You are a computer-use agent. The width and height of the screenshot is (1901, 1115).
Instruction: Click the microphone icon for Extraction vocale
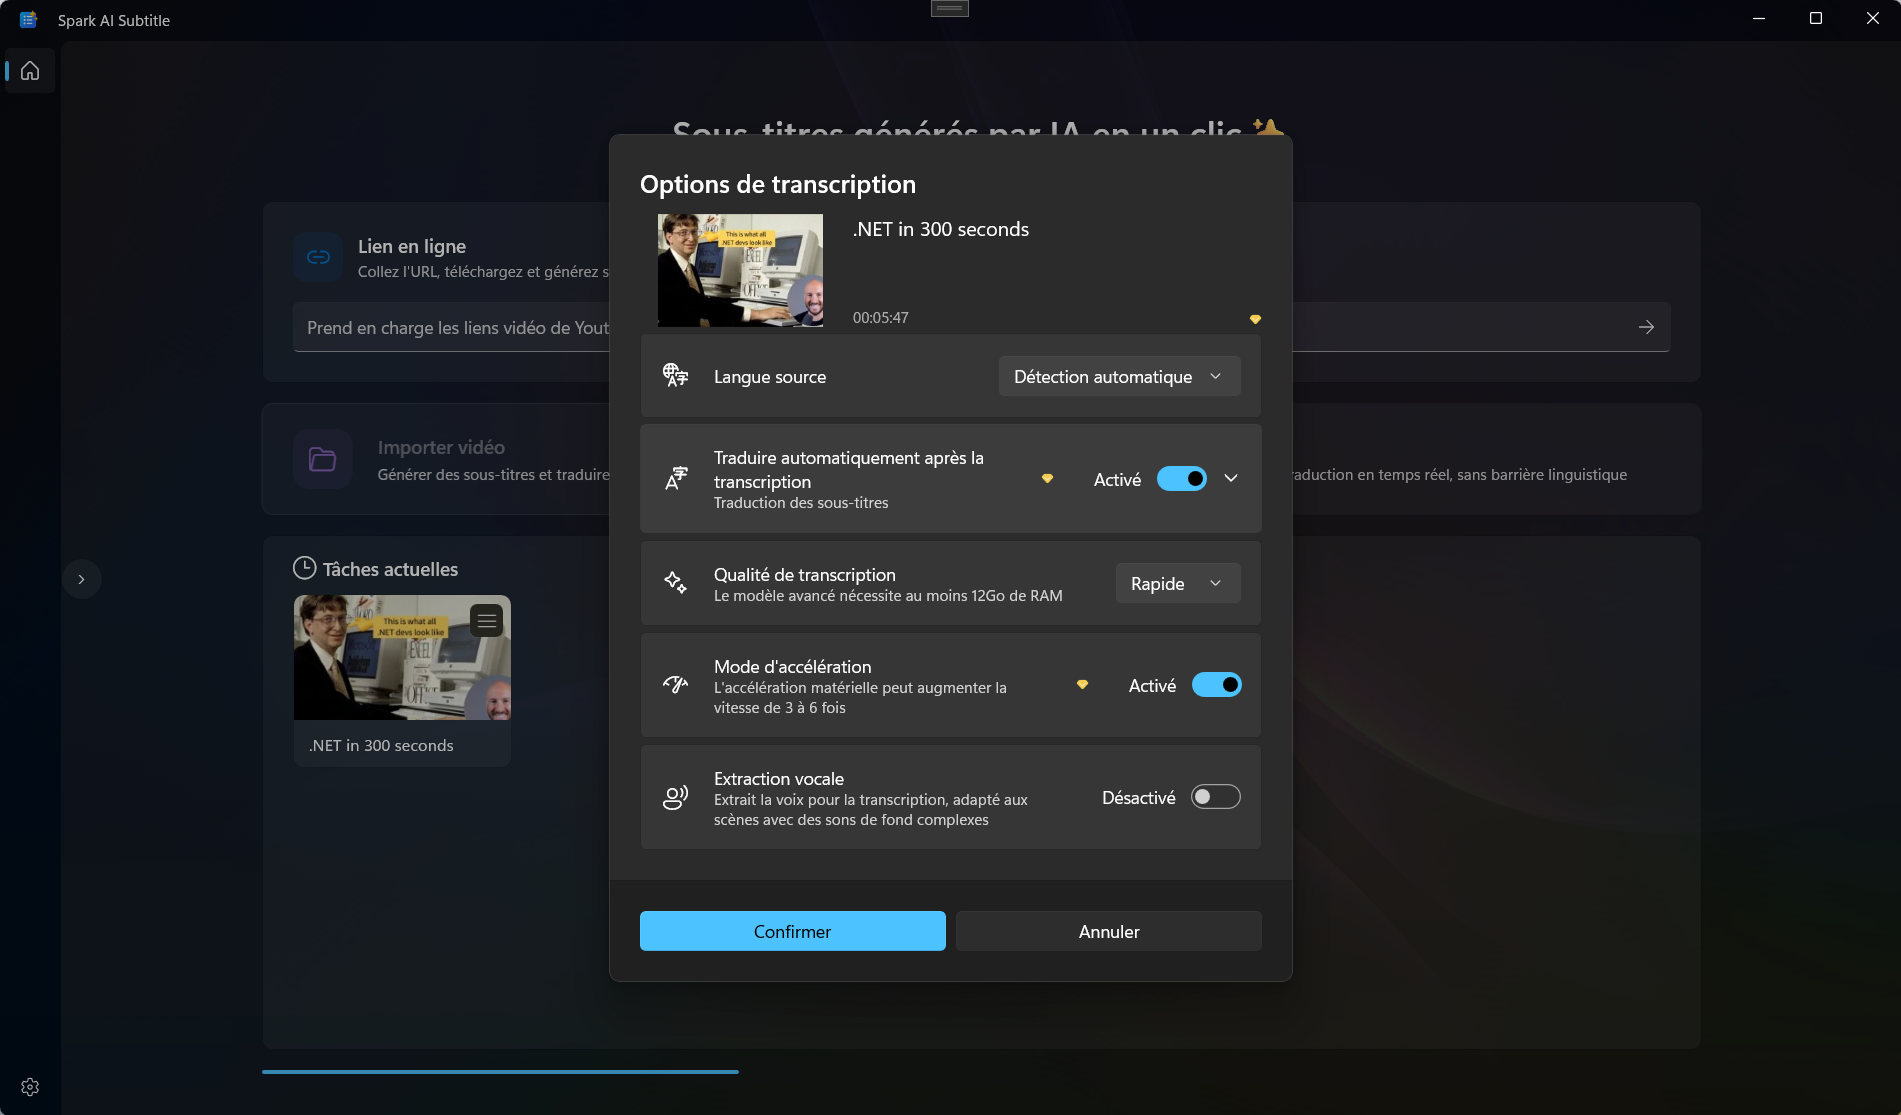pyautogui.click(x=676, y=797)
